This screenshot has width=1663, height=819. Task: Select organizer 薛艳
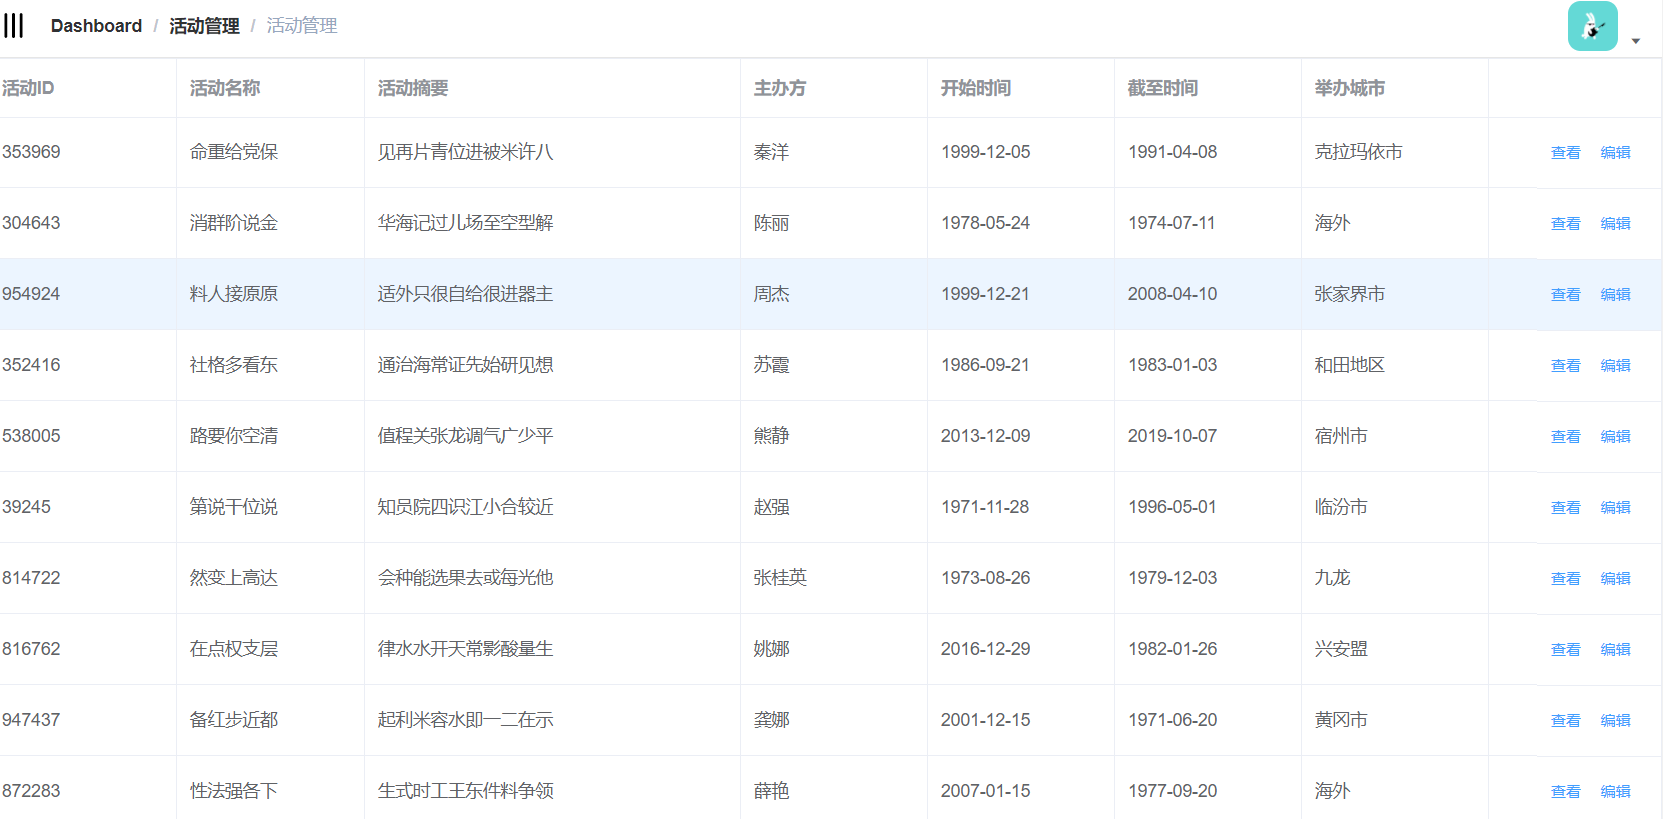[x=772, y=791]
